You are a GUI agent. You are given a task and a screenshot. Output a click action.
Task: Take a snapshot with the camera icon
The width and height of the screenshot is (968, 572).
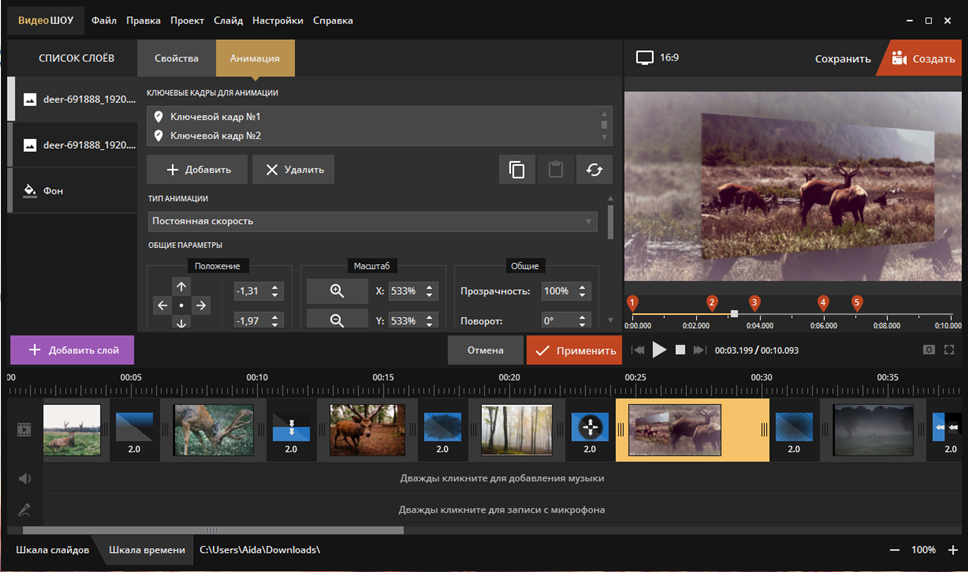click(929, 350)
